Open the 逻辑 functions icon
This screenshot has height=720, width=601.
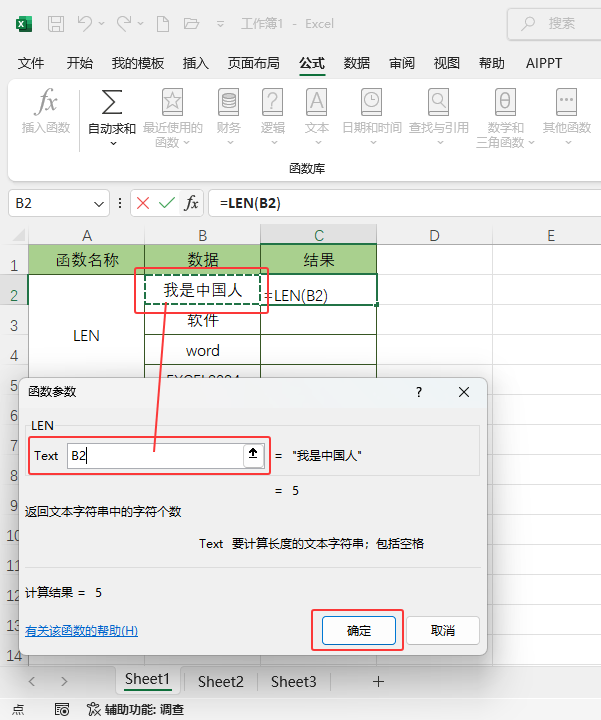pos(273,101)
